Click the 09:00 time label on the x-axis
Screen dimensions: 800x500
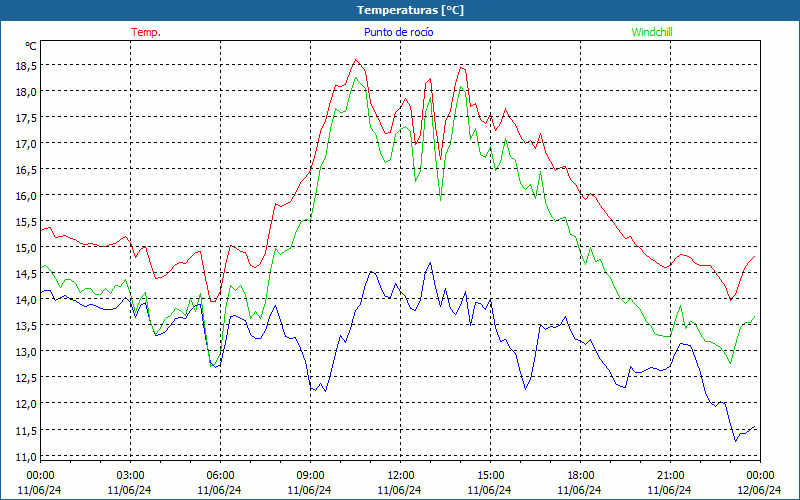click(310, 475)
